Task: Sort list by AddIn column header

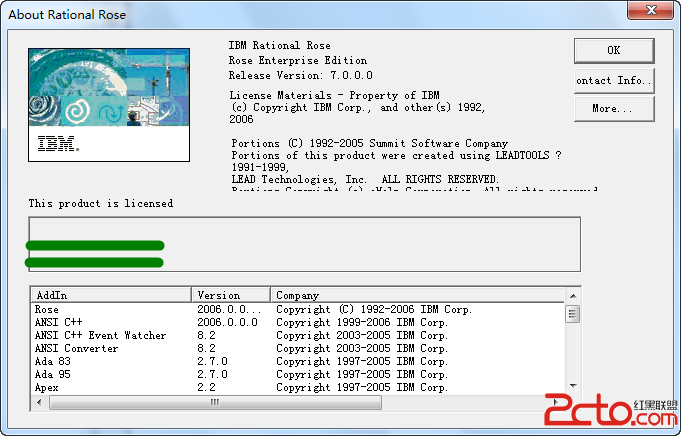Action: (x=111, y=295)
